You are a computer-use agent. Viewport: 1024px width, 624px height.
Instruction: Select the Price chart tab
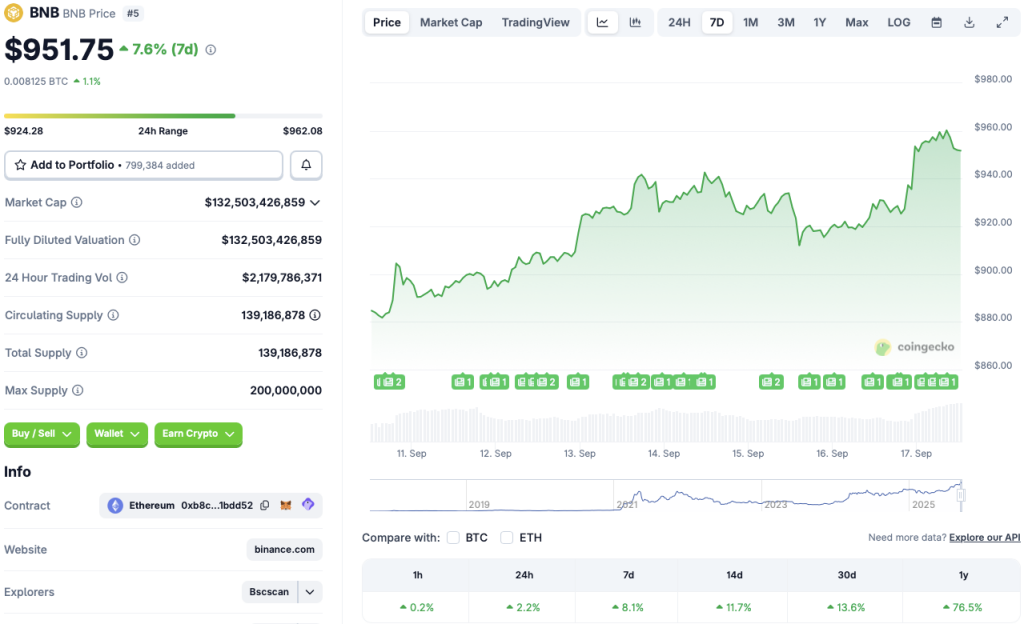click(x=387, y=22)
